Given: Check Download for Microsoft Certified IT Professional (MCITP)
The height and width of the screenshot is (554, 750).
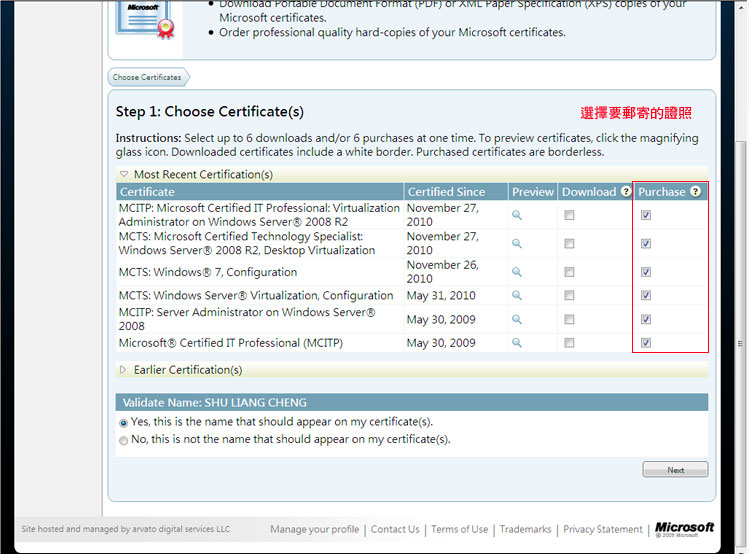Looking at the screenshot, I should point(569,343).
